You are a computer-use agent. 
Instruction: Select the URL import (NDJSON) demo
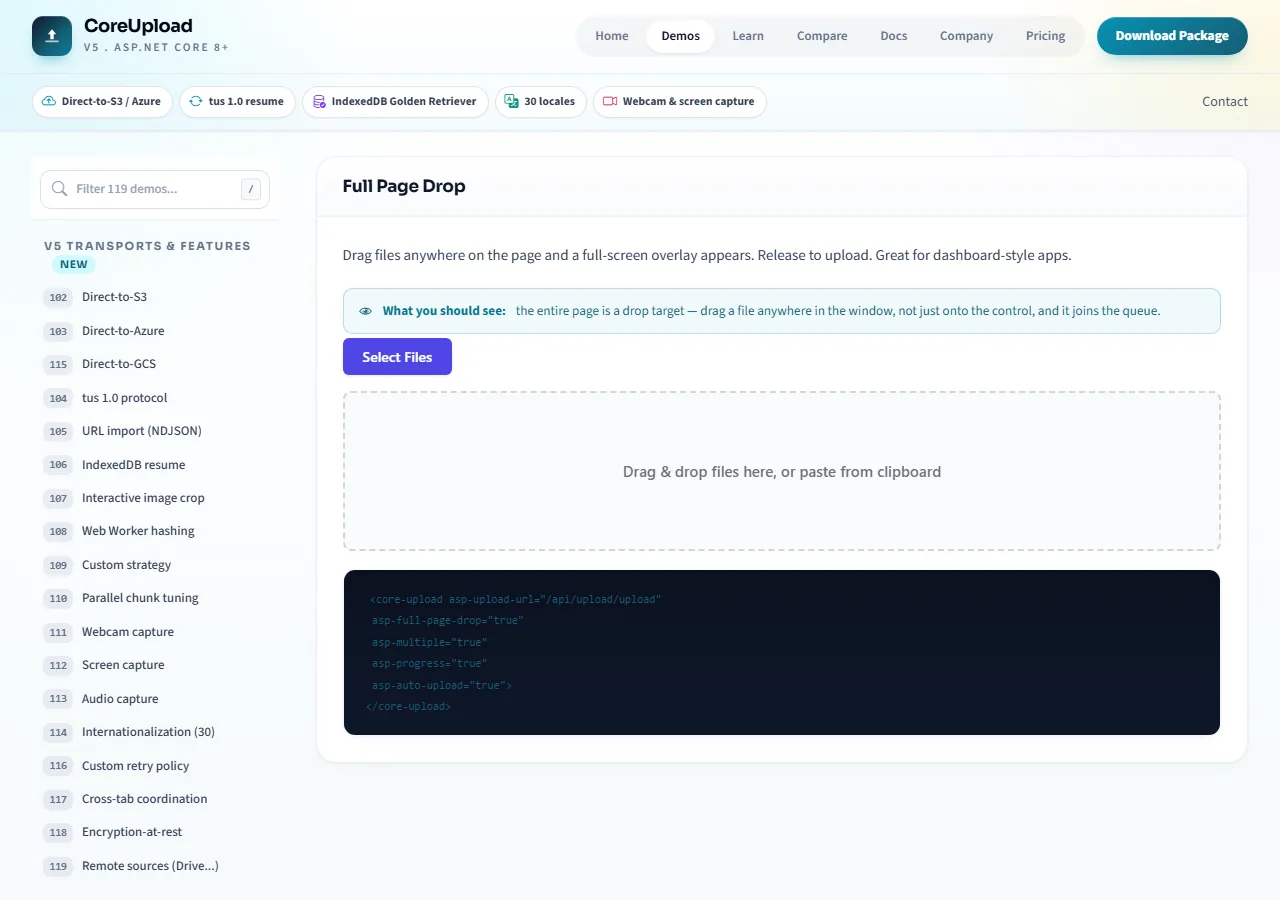(x=155, y=431)
